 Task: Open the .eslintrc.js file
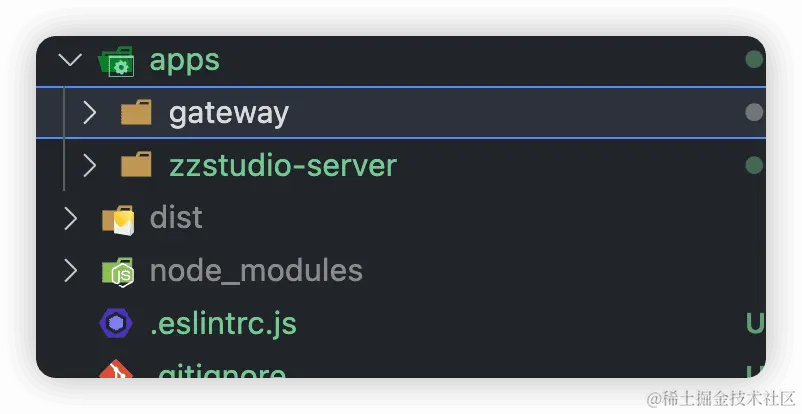click(224, 324)
